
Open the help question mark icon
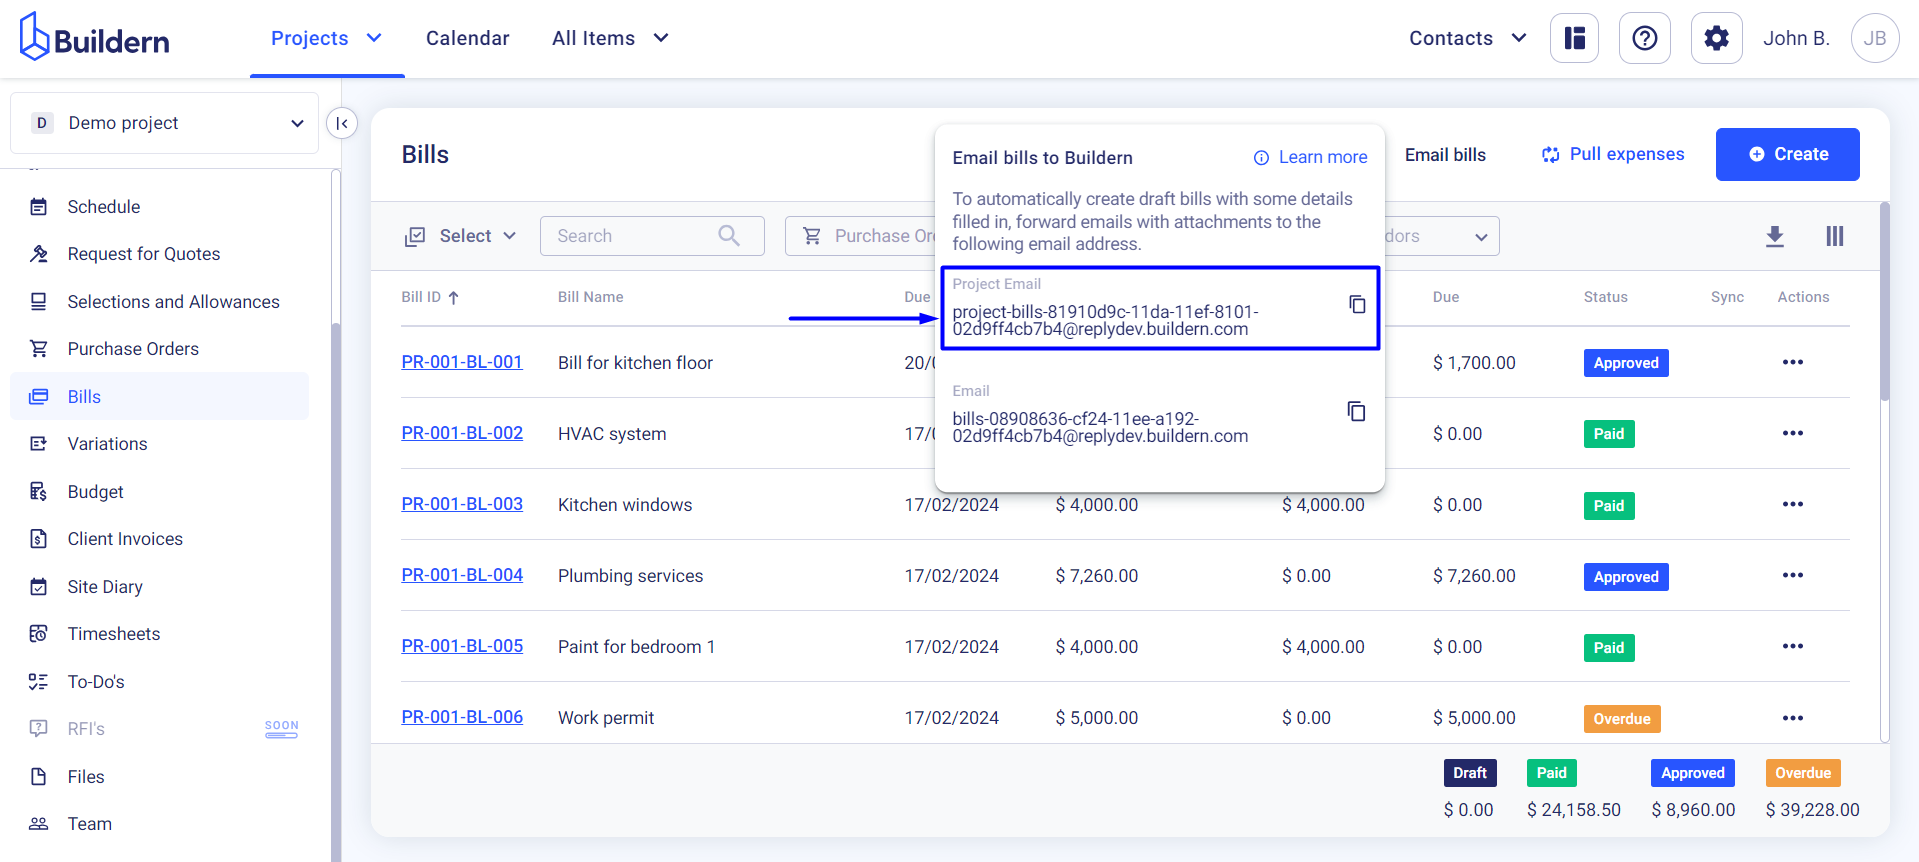[x=1645, y=38]
